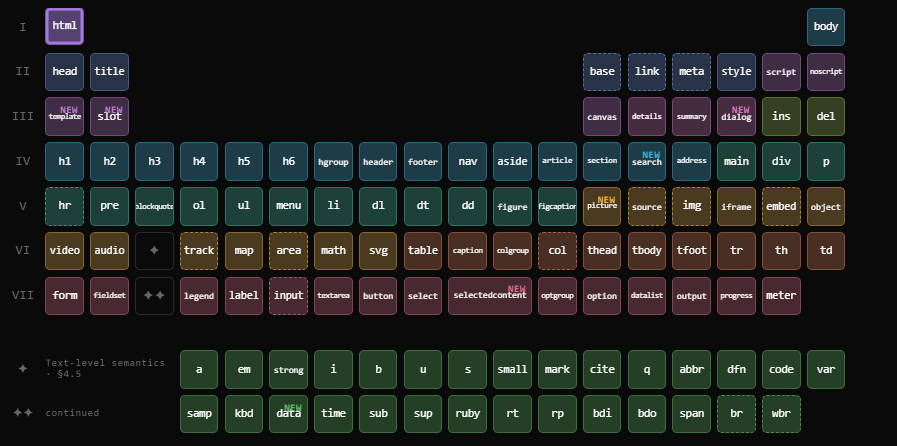Image resolution: width=897 pixels, height=446 pixels.
Task: Click the 'Text-level semantics · §4.5' label
Action: point(105,369)
